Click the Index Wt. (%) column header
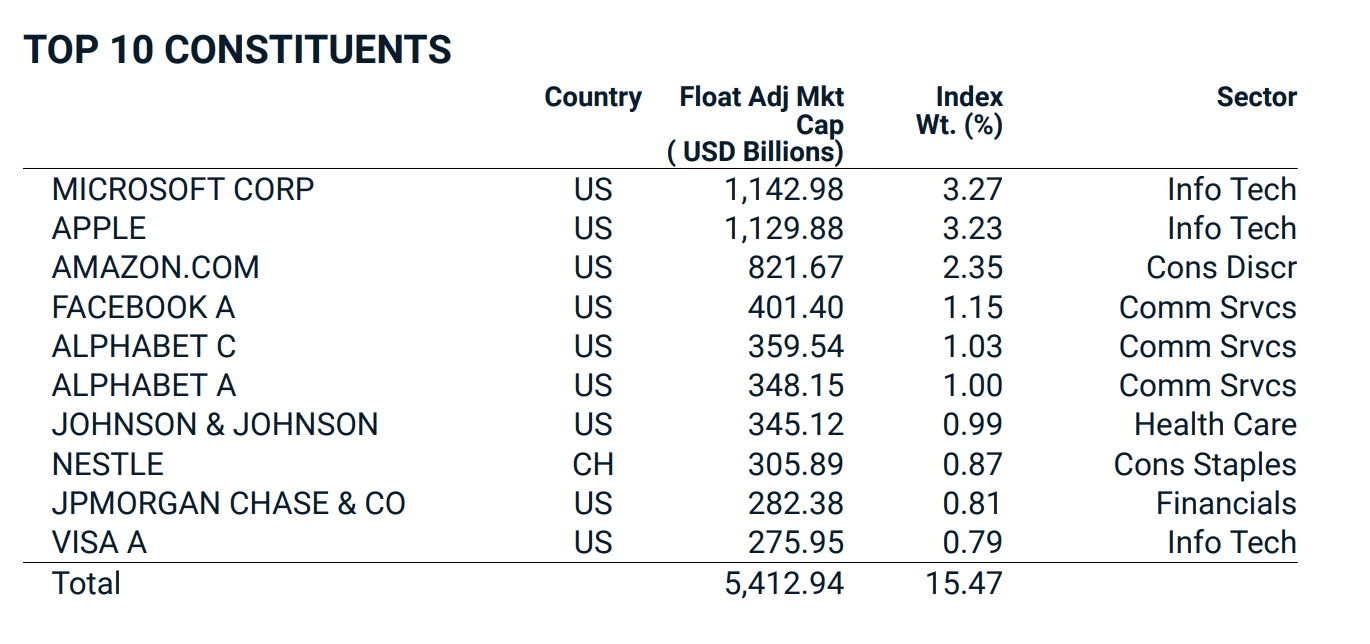The image size is (1370, 644). point(959,111)
